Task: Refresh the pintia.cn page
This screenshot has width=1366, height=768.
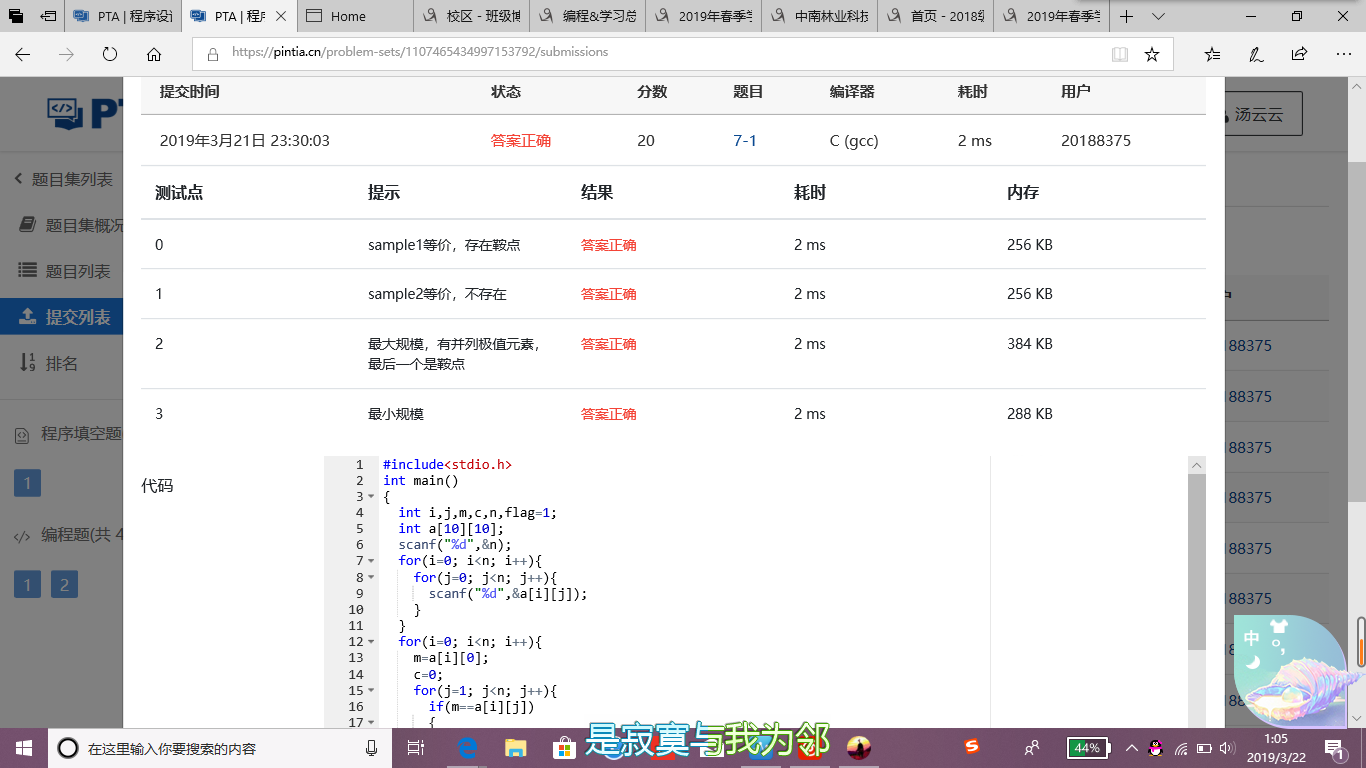Action: pos(110,54)
